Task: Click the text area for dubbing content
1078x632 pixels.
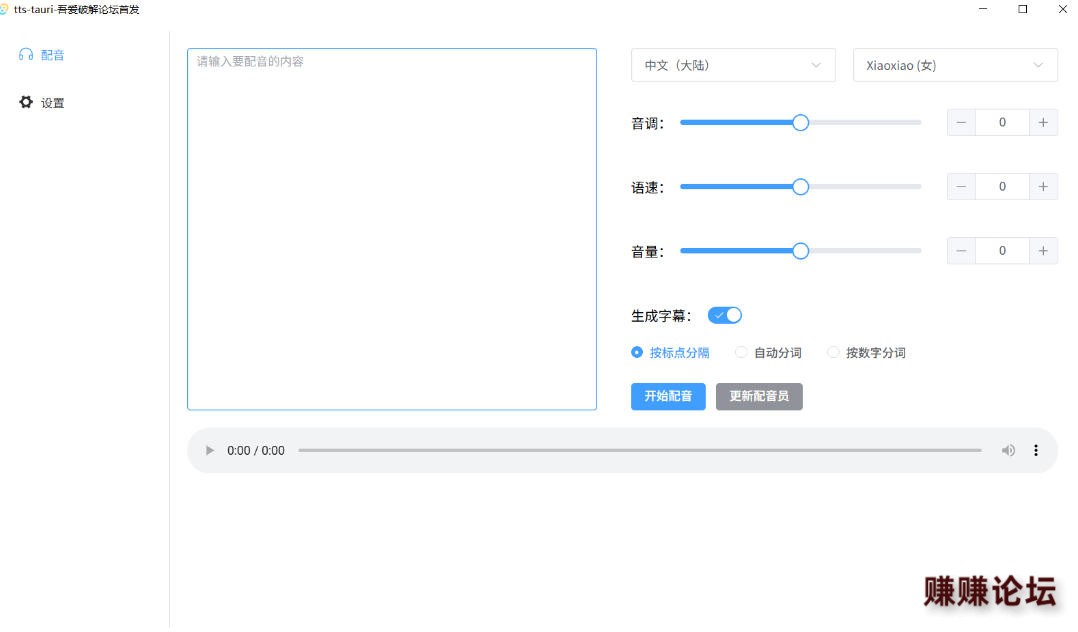Action: (x=392, y=229)
